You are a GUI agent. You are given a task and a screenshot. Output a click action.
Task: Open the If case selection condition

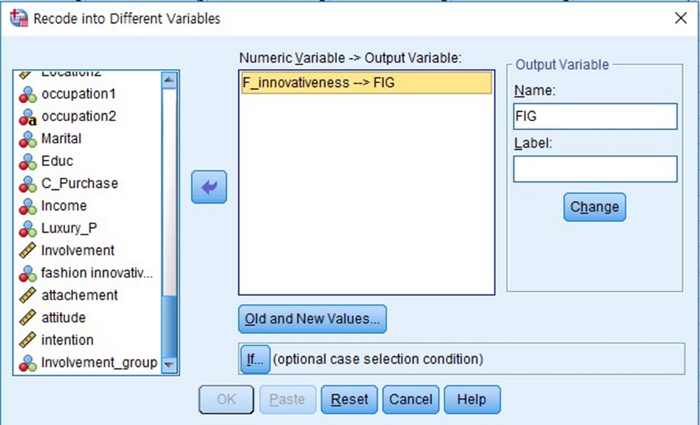coord(254,358)
